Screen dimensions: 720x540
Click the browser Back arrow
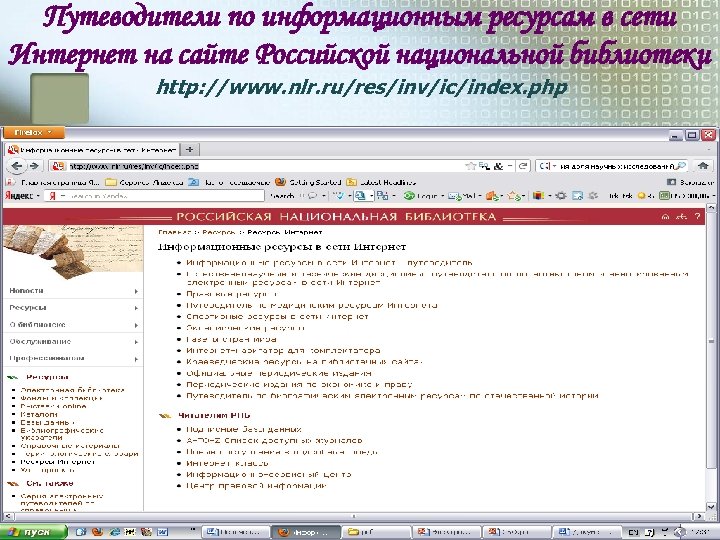(x=17, y=166)
